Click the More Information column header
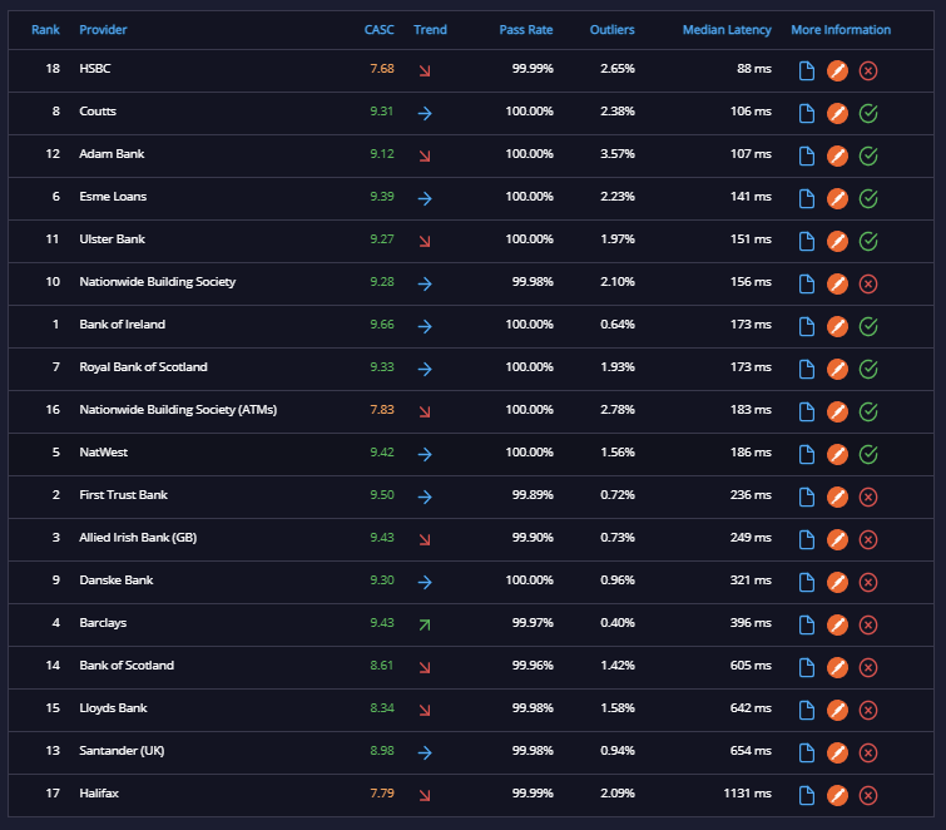This screenshot has height=830, width=946. tap(840, 30)
